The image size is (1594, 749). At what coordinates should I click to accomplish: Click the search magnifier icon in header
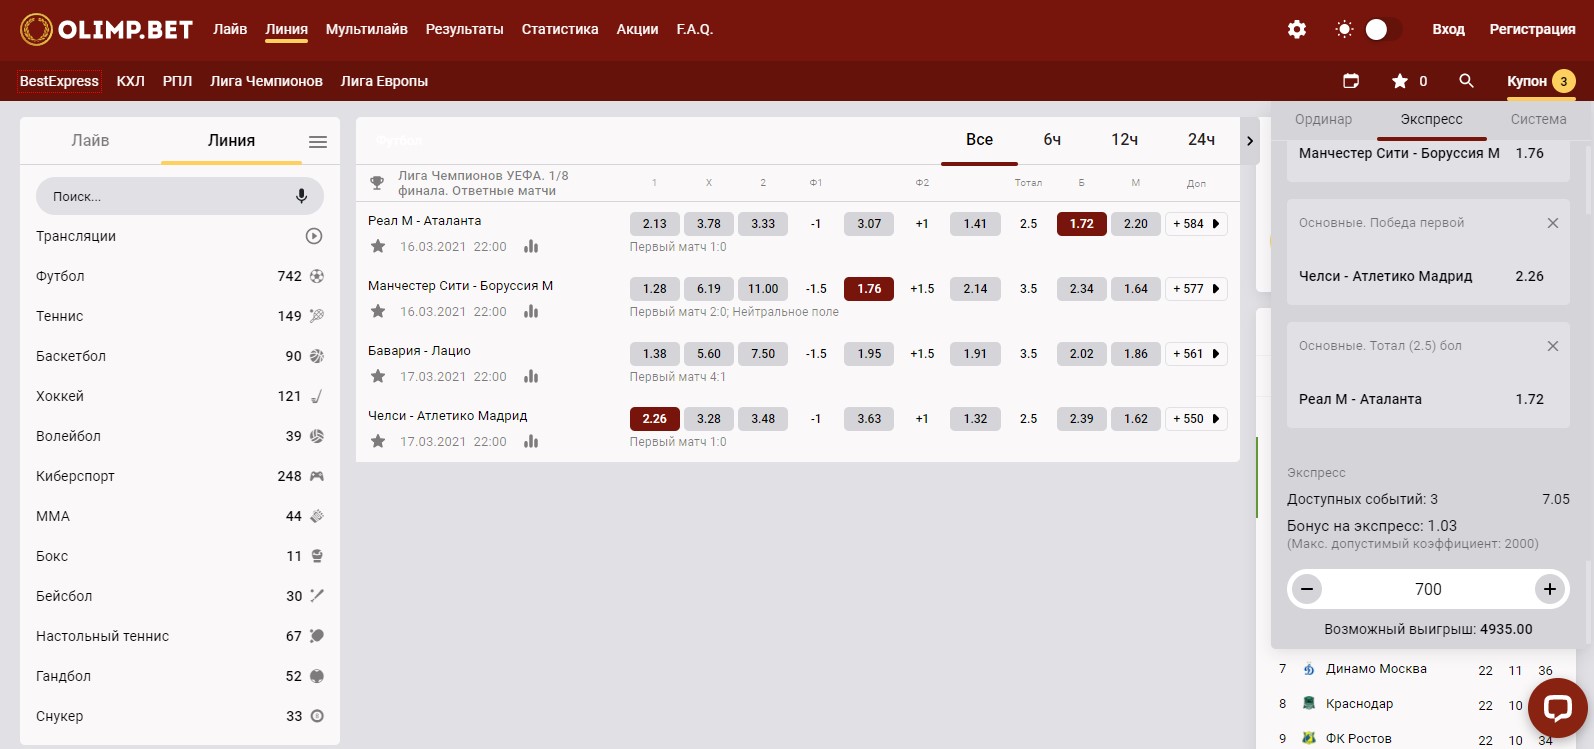(x=1466, y=81)
